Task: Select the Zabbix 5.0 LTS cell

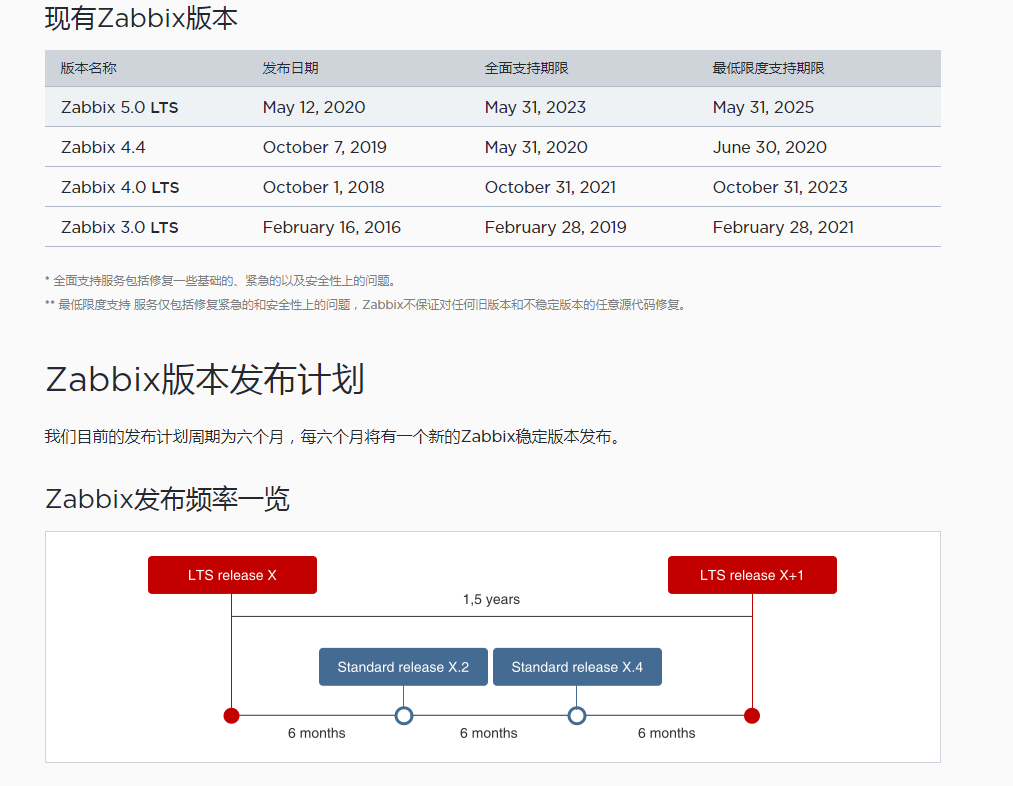Action: [x=120, y=107]
